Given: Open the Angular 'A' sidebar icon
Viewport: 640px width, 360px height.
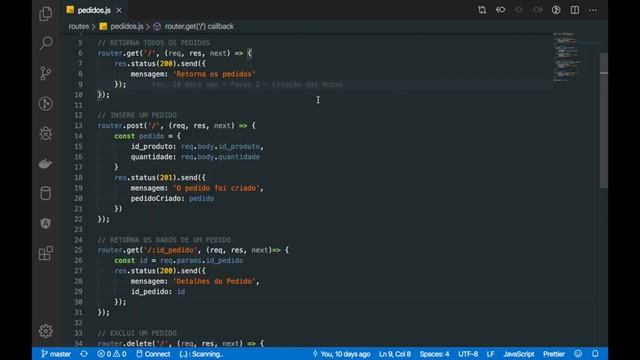Looking at the screenshot, I should click(x=46, y=223).
